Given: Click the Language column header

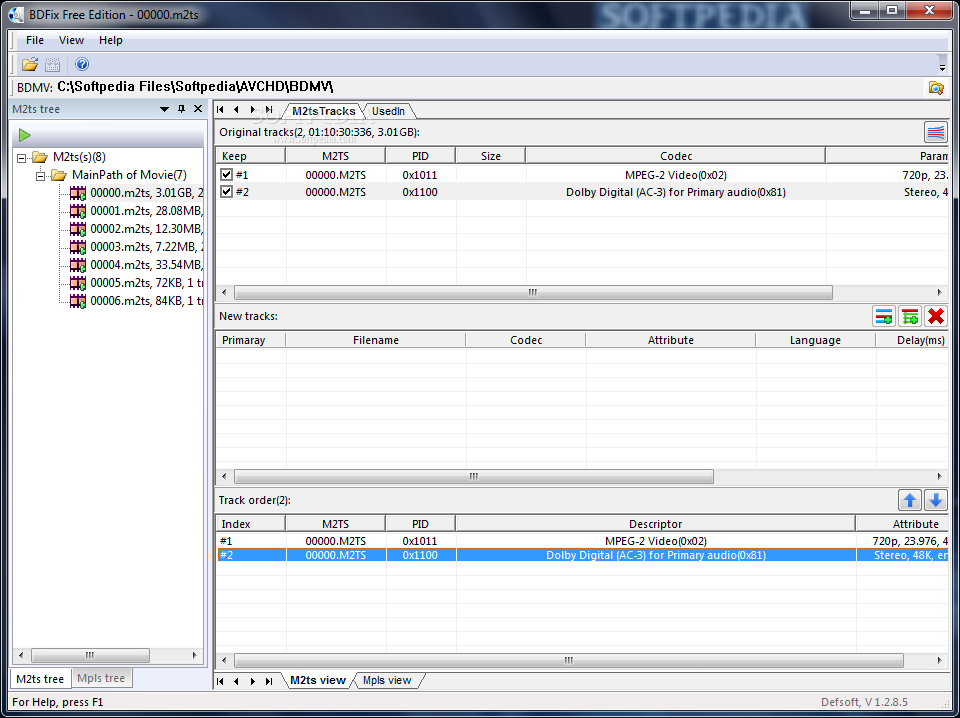Looking at the screenshot, I should 815,340.
